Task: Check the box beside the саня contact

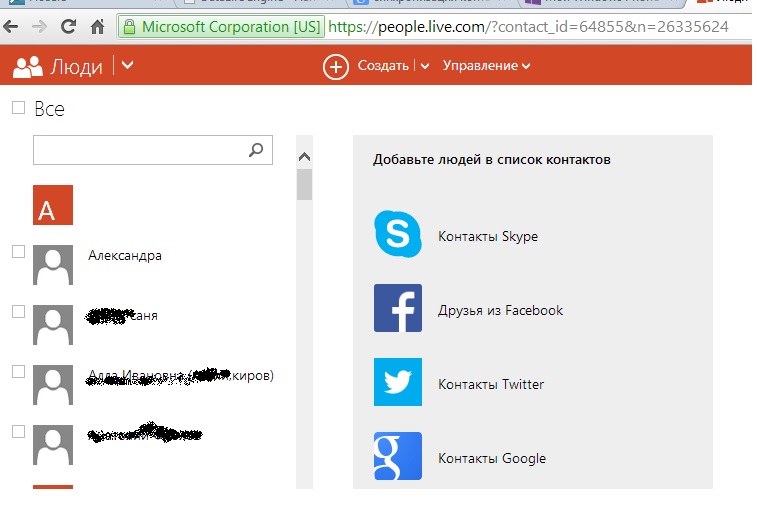Action: click(18, 311)
